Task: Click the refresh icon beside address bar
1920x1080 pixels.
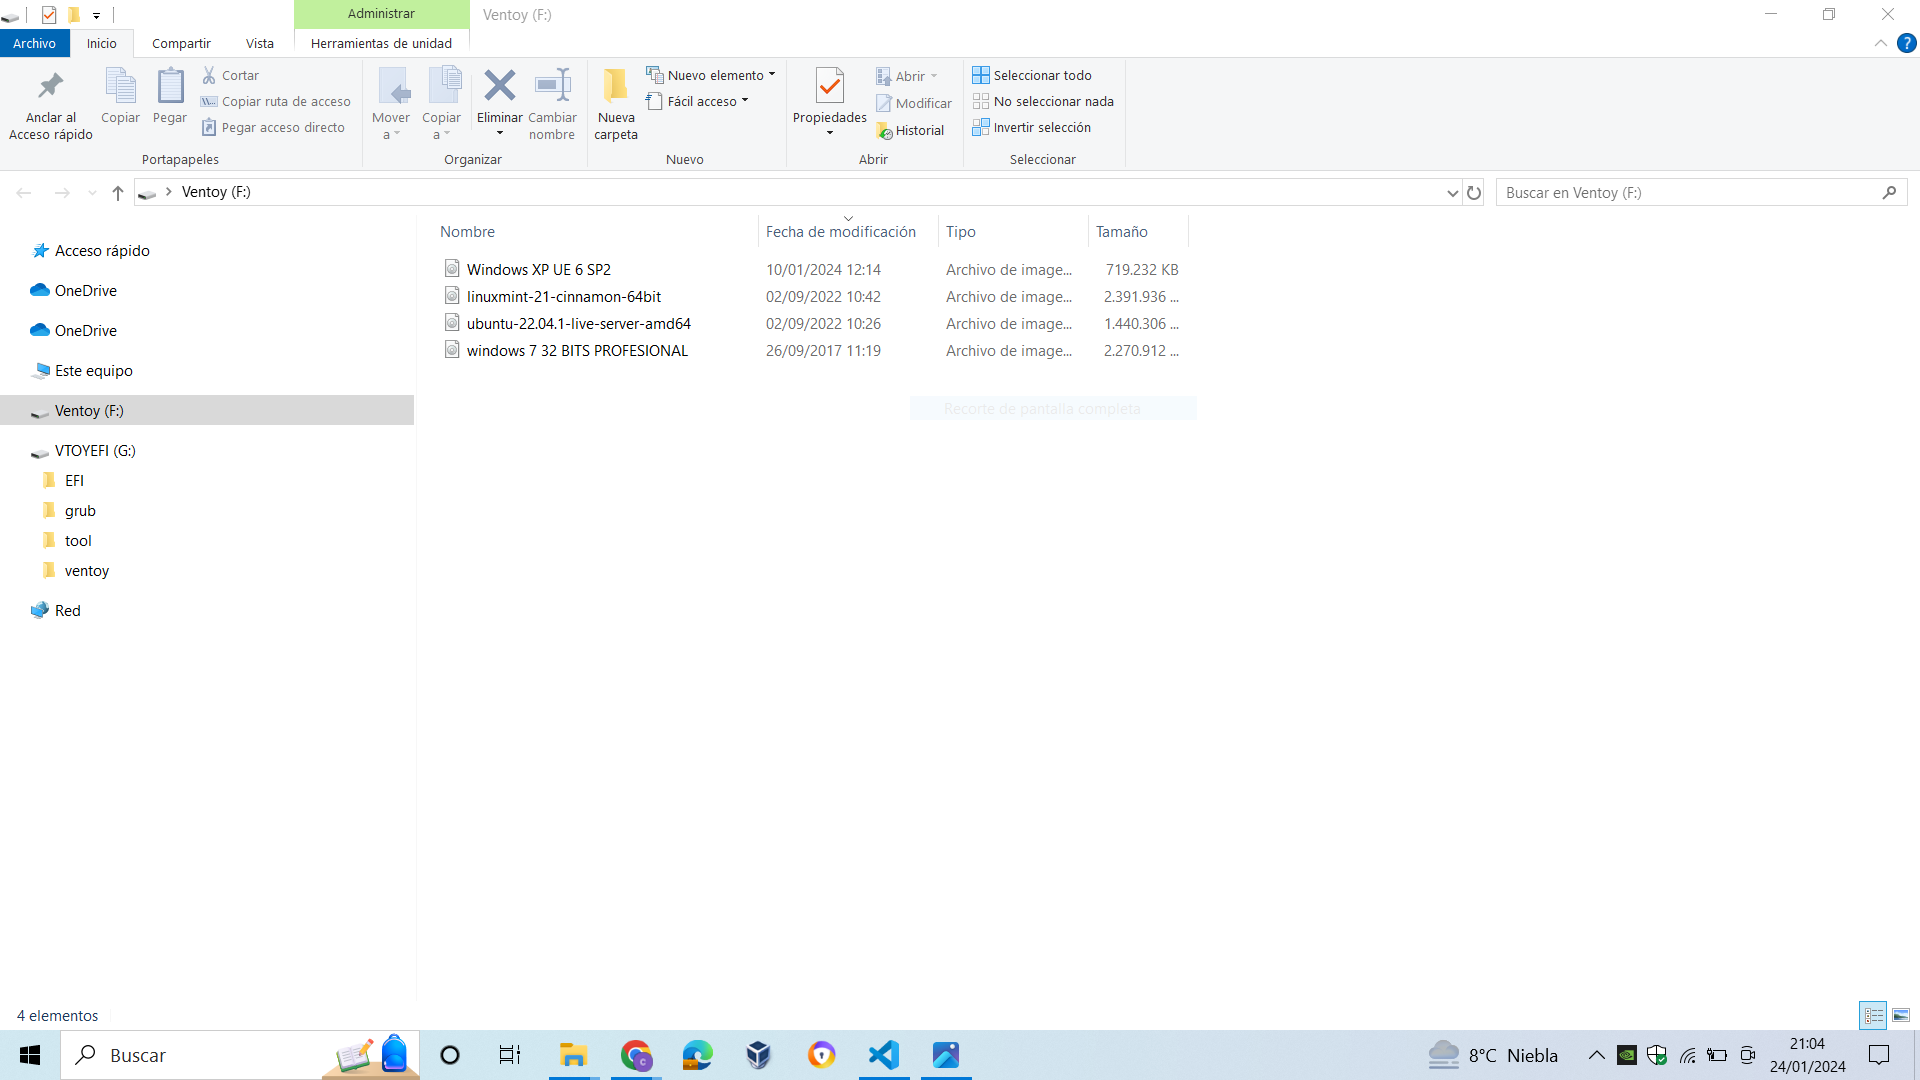Action: tap(1474, 193)
